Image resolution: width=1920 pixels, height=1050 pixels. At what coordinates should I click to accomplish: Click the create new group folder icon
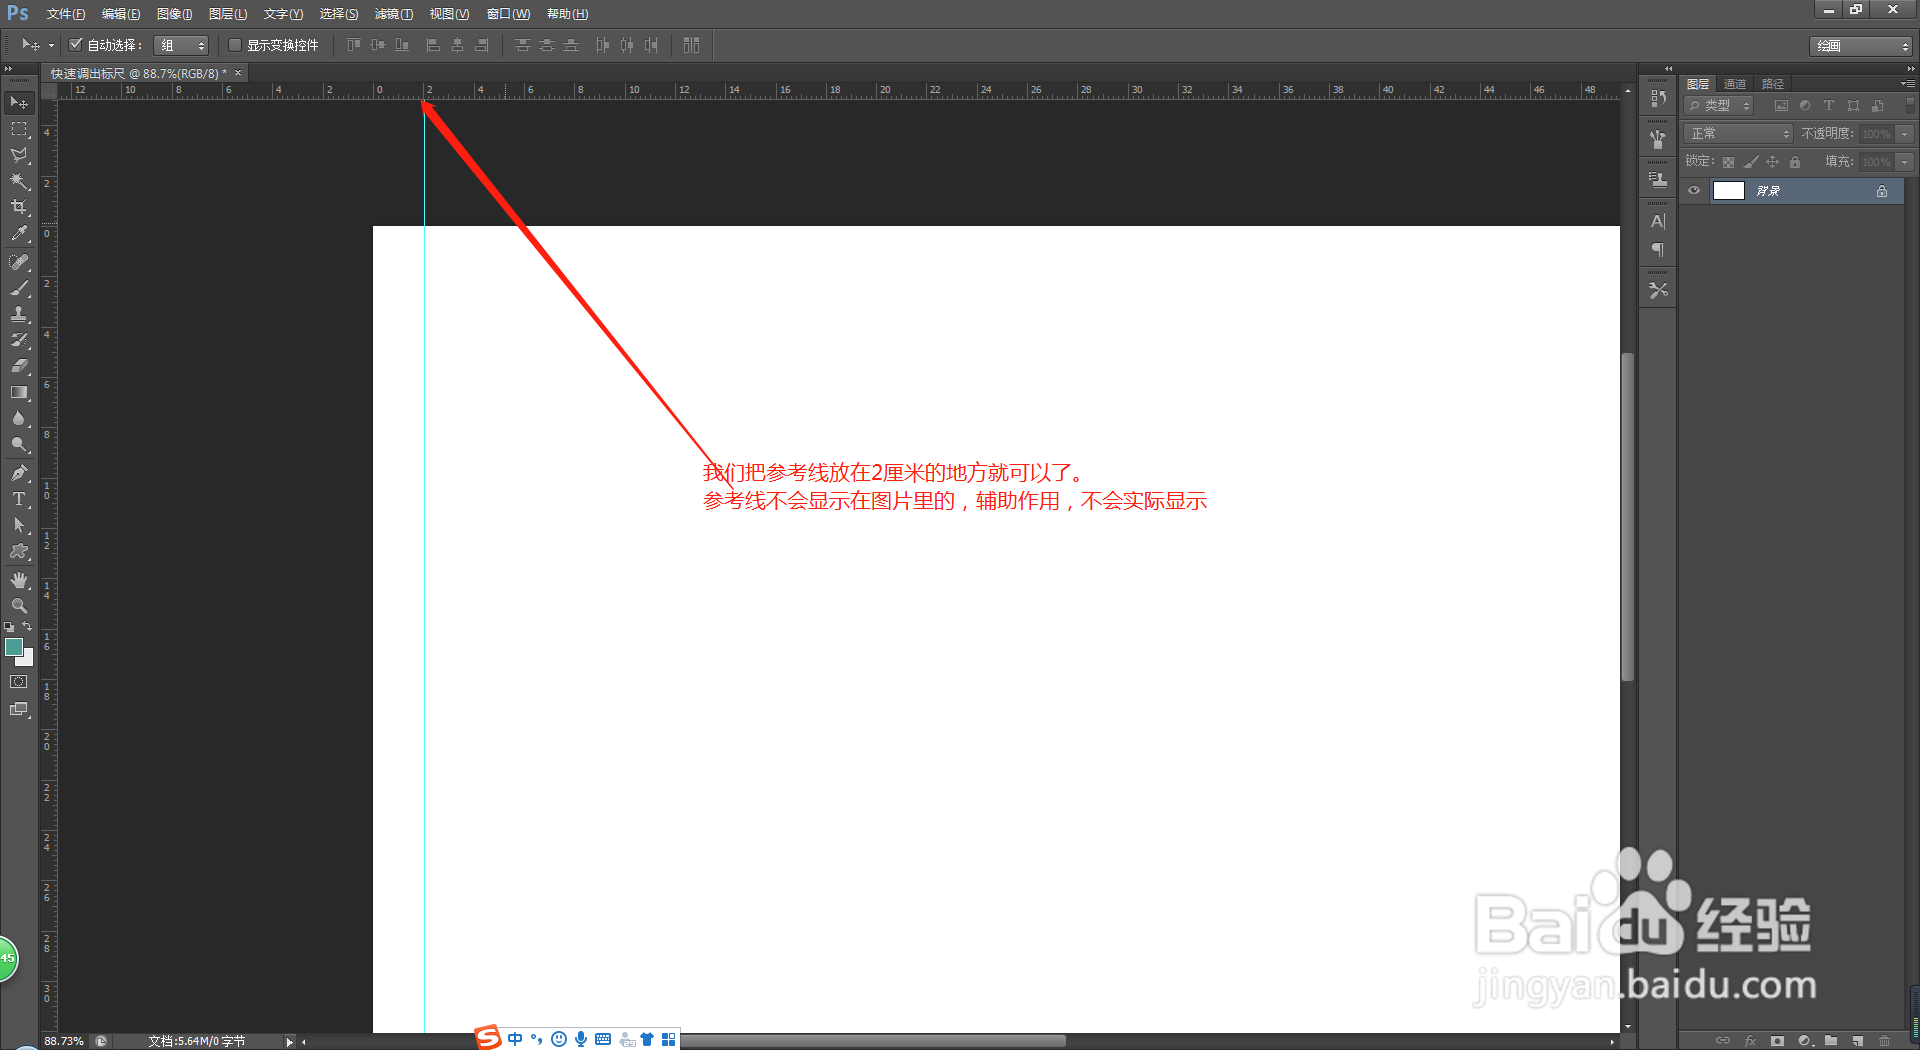click(1830, 1041)
